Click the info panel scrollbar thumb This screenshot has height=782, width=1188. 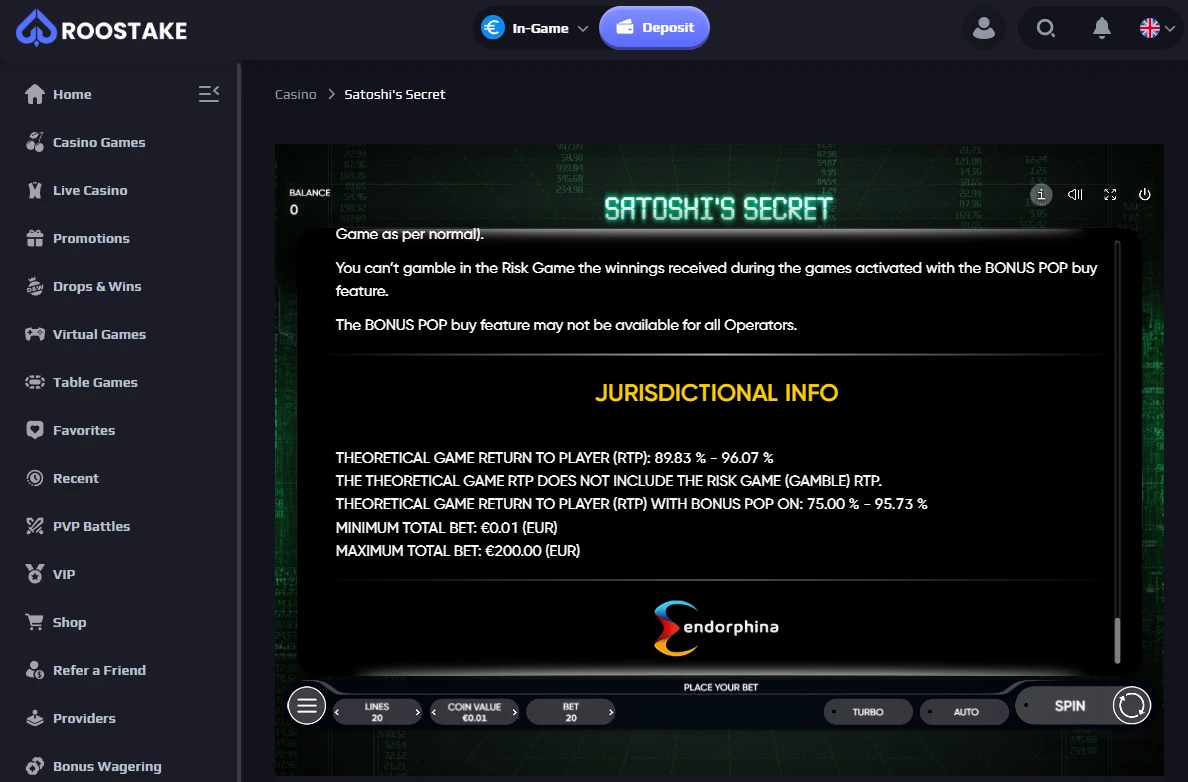coord(1118,640)
